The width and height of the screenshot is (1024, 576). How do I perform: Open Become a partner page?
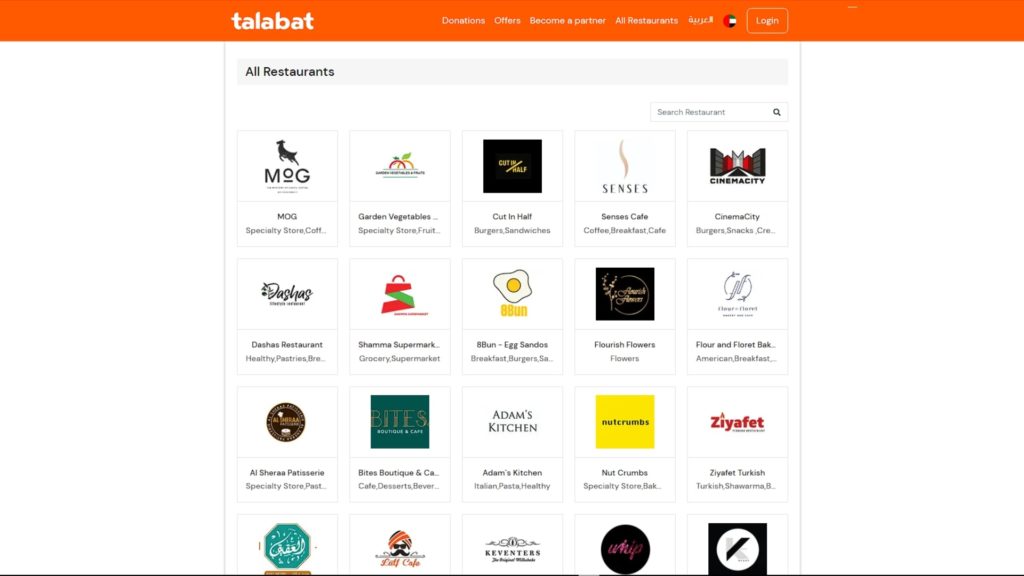coord(568,21)
